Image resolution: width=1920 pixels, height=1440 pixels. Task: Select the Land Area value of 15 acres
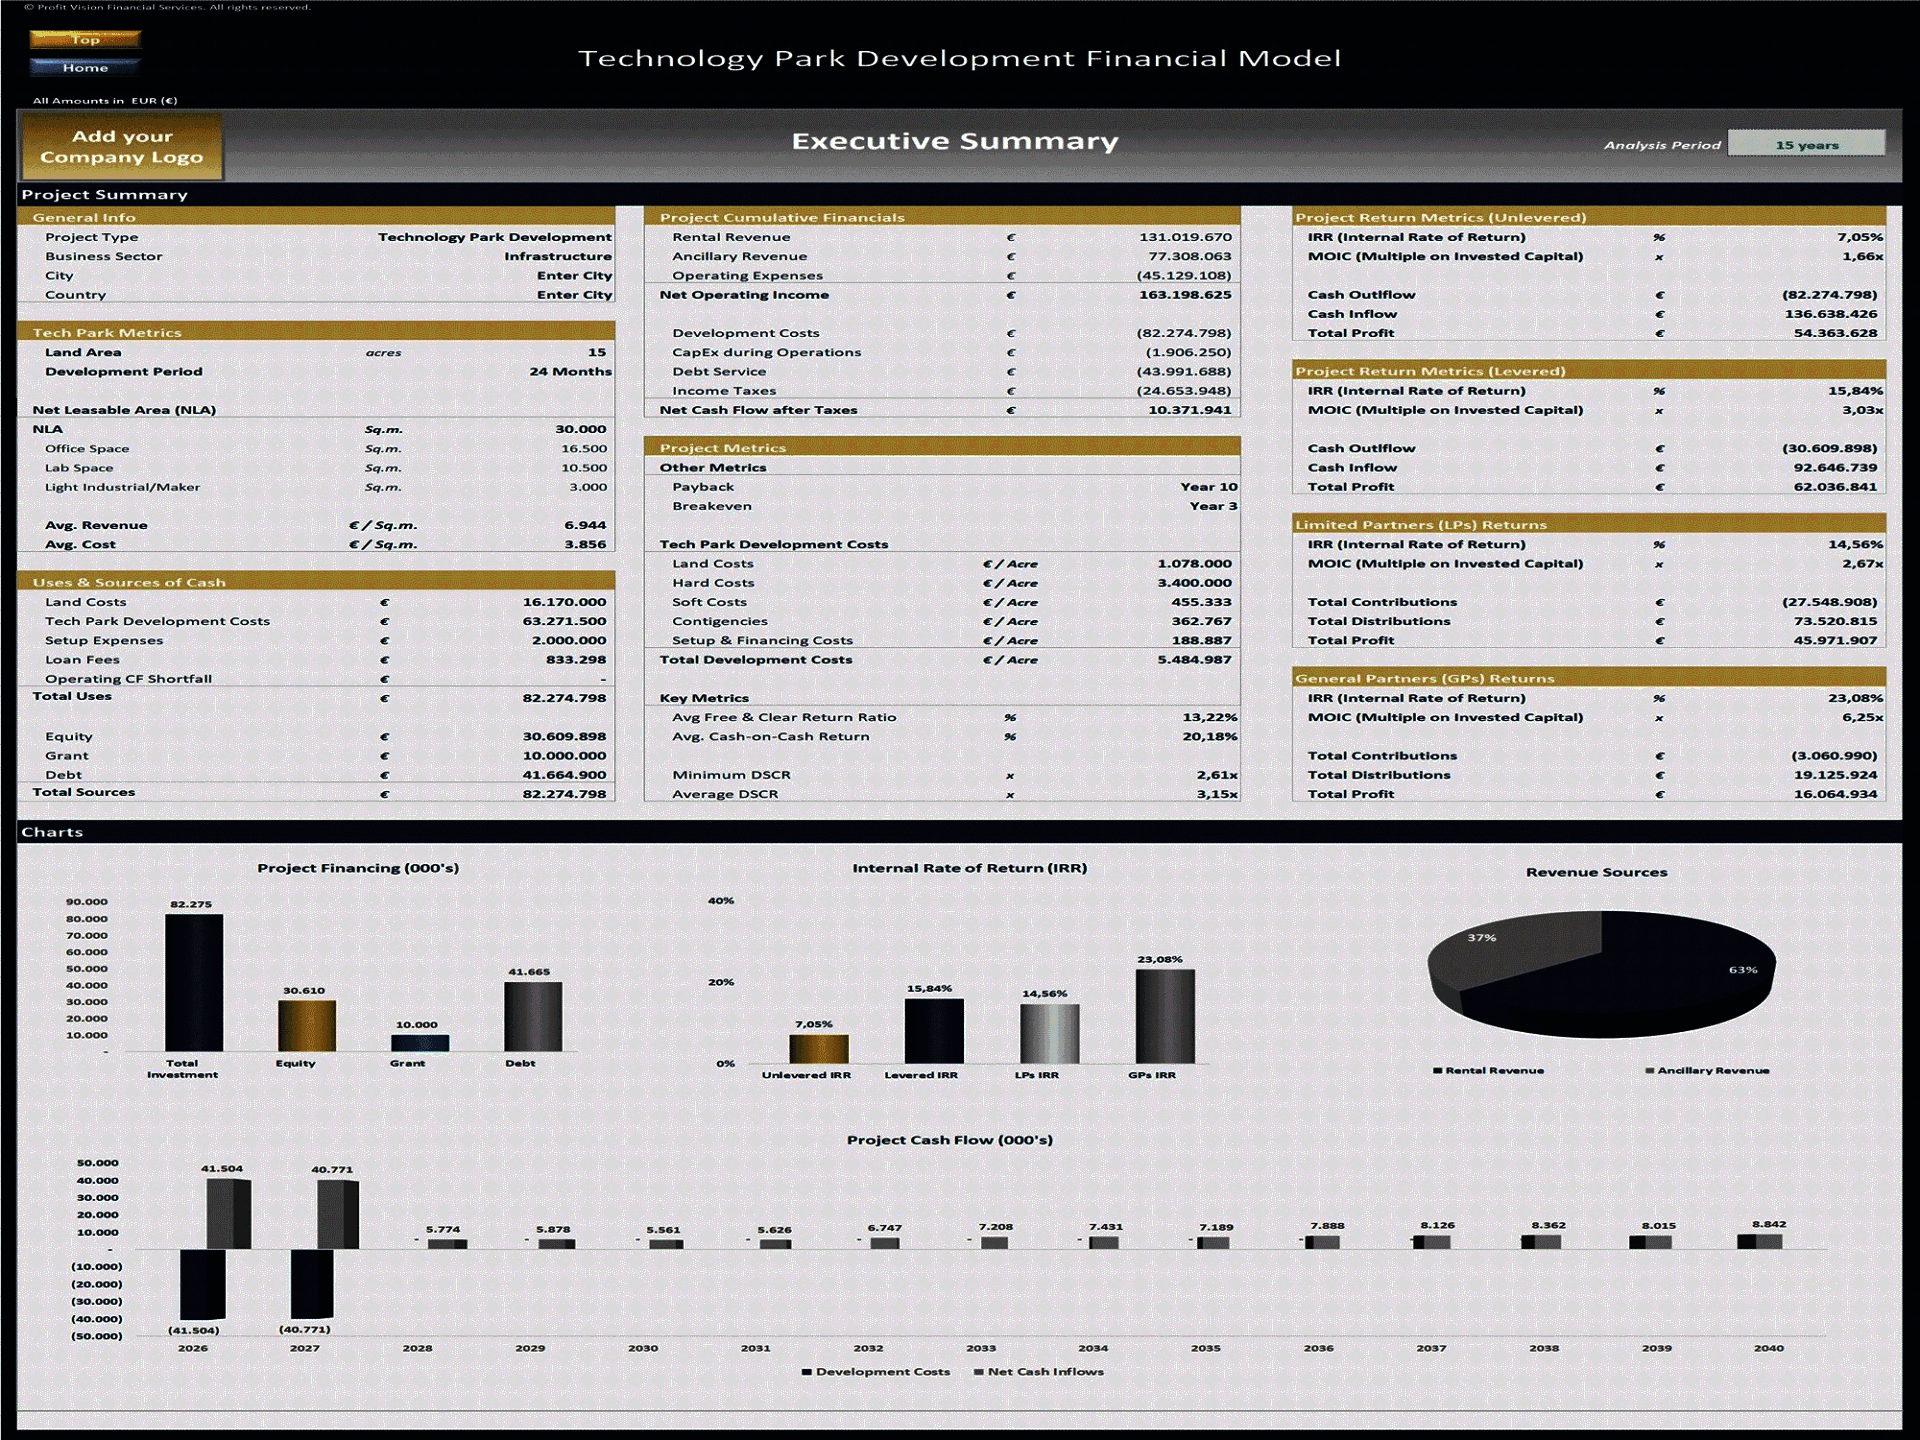click(596, 352)
